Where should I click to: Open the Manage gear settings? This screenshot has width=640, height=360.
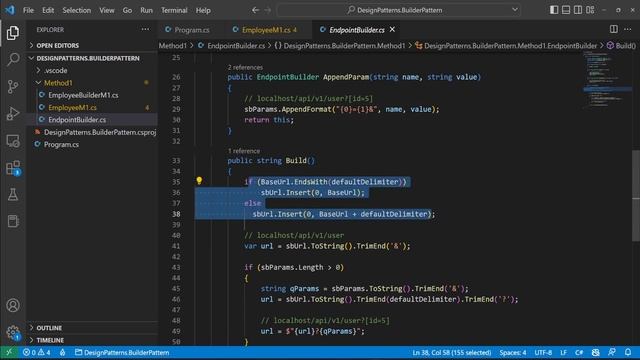13,332
